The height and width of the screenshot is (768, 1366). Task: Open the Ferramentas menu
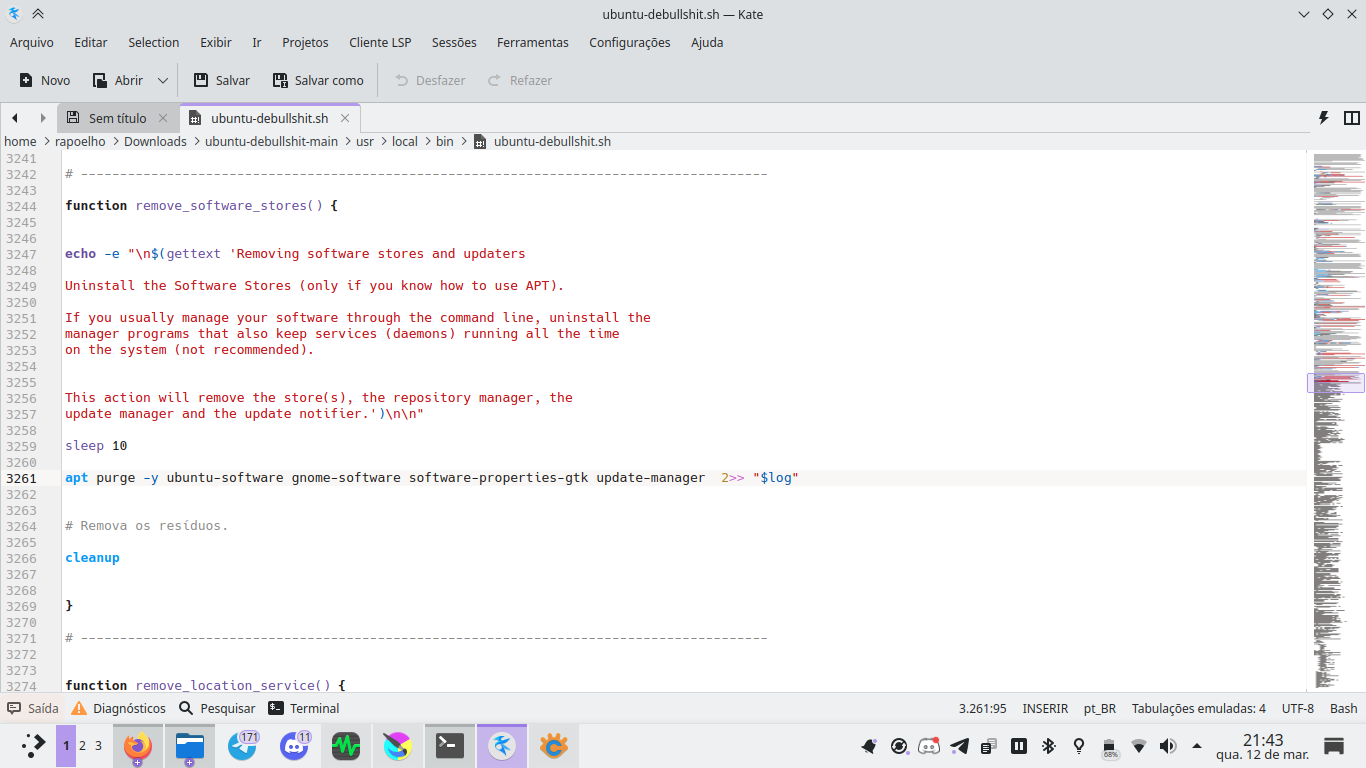533,42
